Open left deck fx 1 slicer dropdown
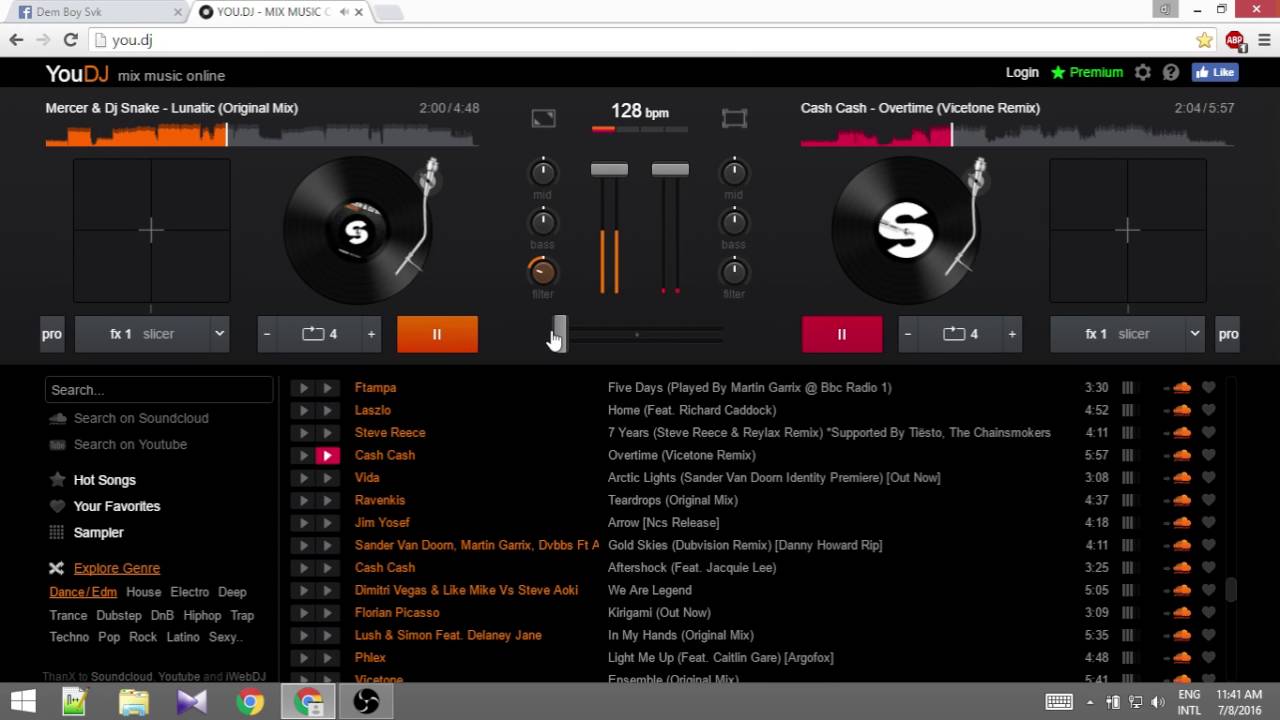 (152, 334)
